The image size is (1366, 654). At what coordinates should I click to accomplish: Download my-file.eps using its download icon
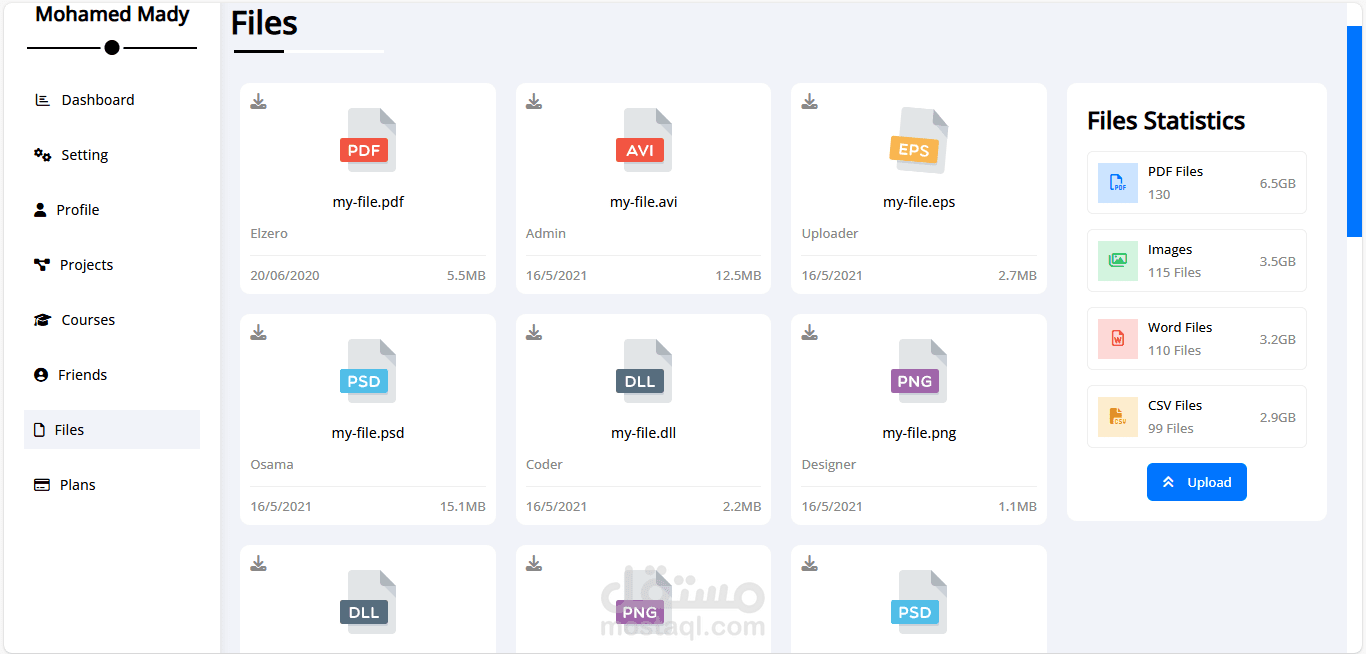coord(810,101)
